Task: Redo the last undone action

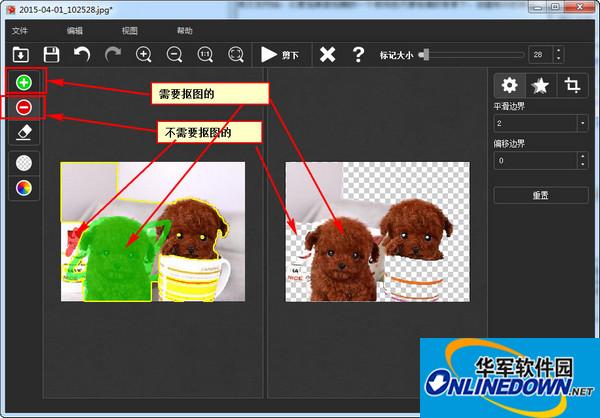Action: coord(113,55)
